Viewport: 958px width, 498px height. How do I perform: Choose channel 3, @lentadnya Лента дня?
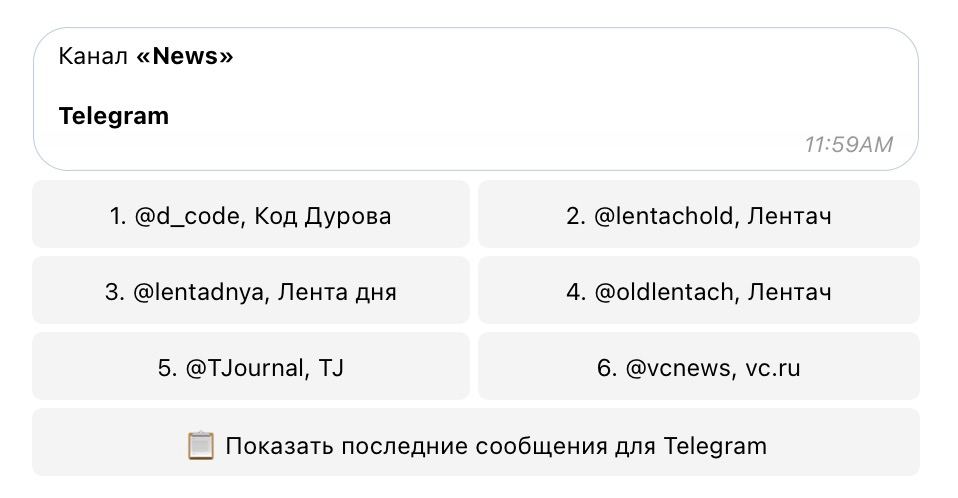coord(250,292)
